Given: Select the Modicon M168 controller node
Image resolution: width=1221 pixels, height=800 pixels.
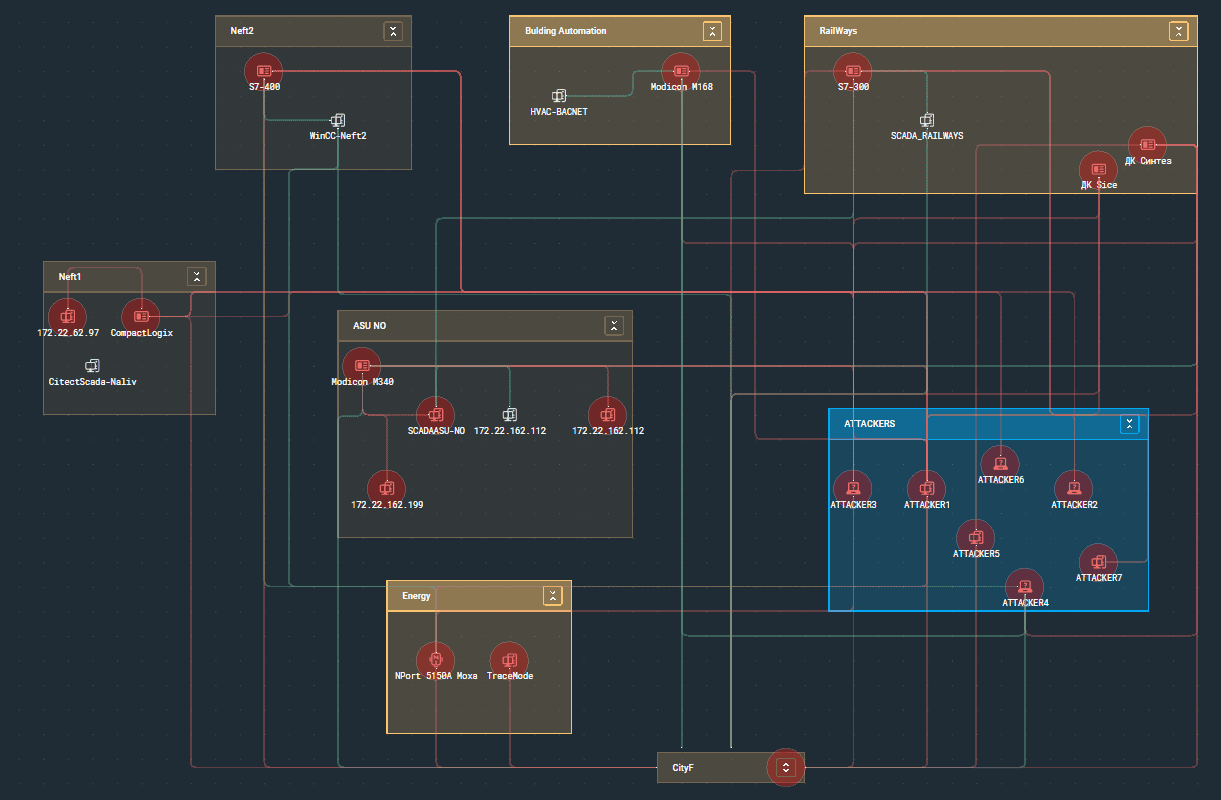Looking at the screenshot, I should 681,71.
